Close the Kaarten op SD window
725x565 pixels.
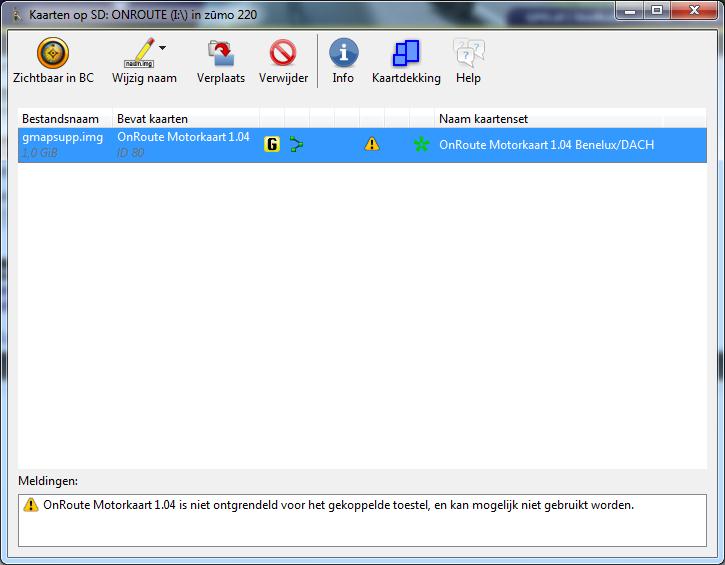coord(694,10)
